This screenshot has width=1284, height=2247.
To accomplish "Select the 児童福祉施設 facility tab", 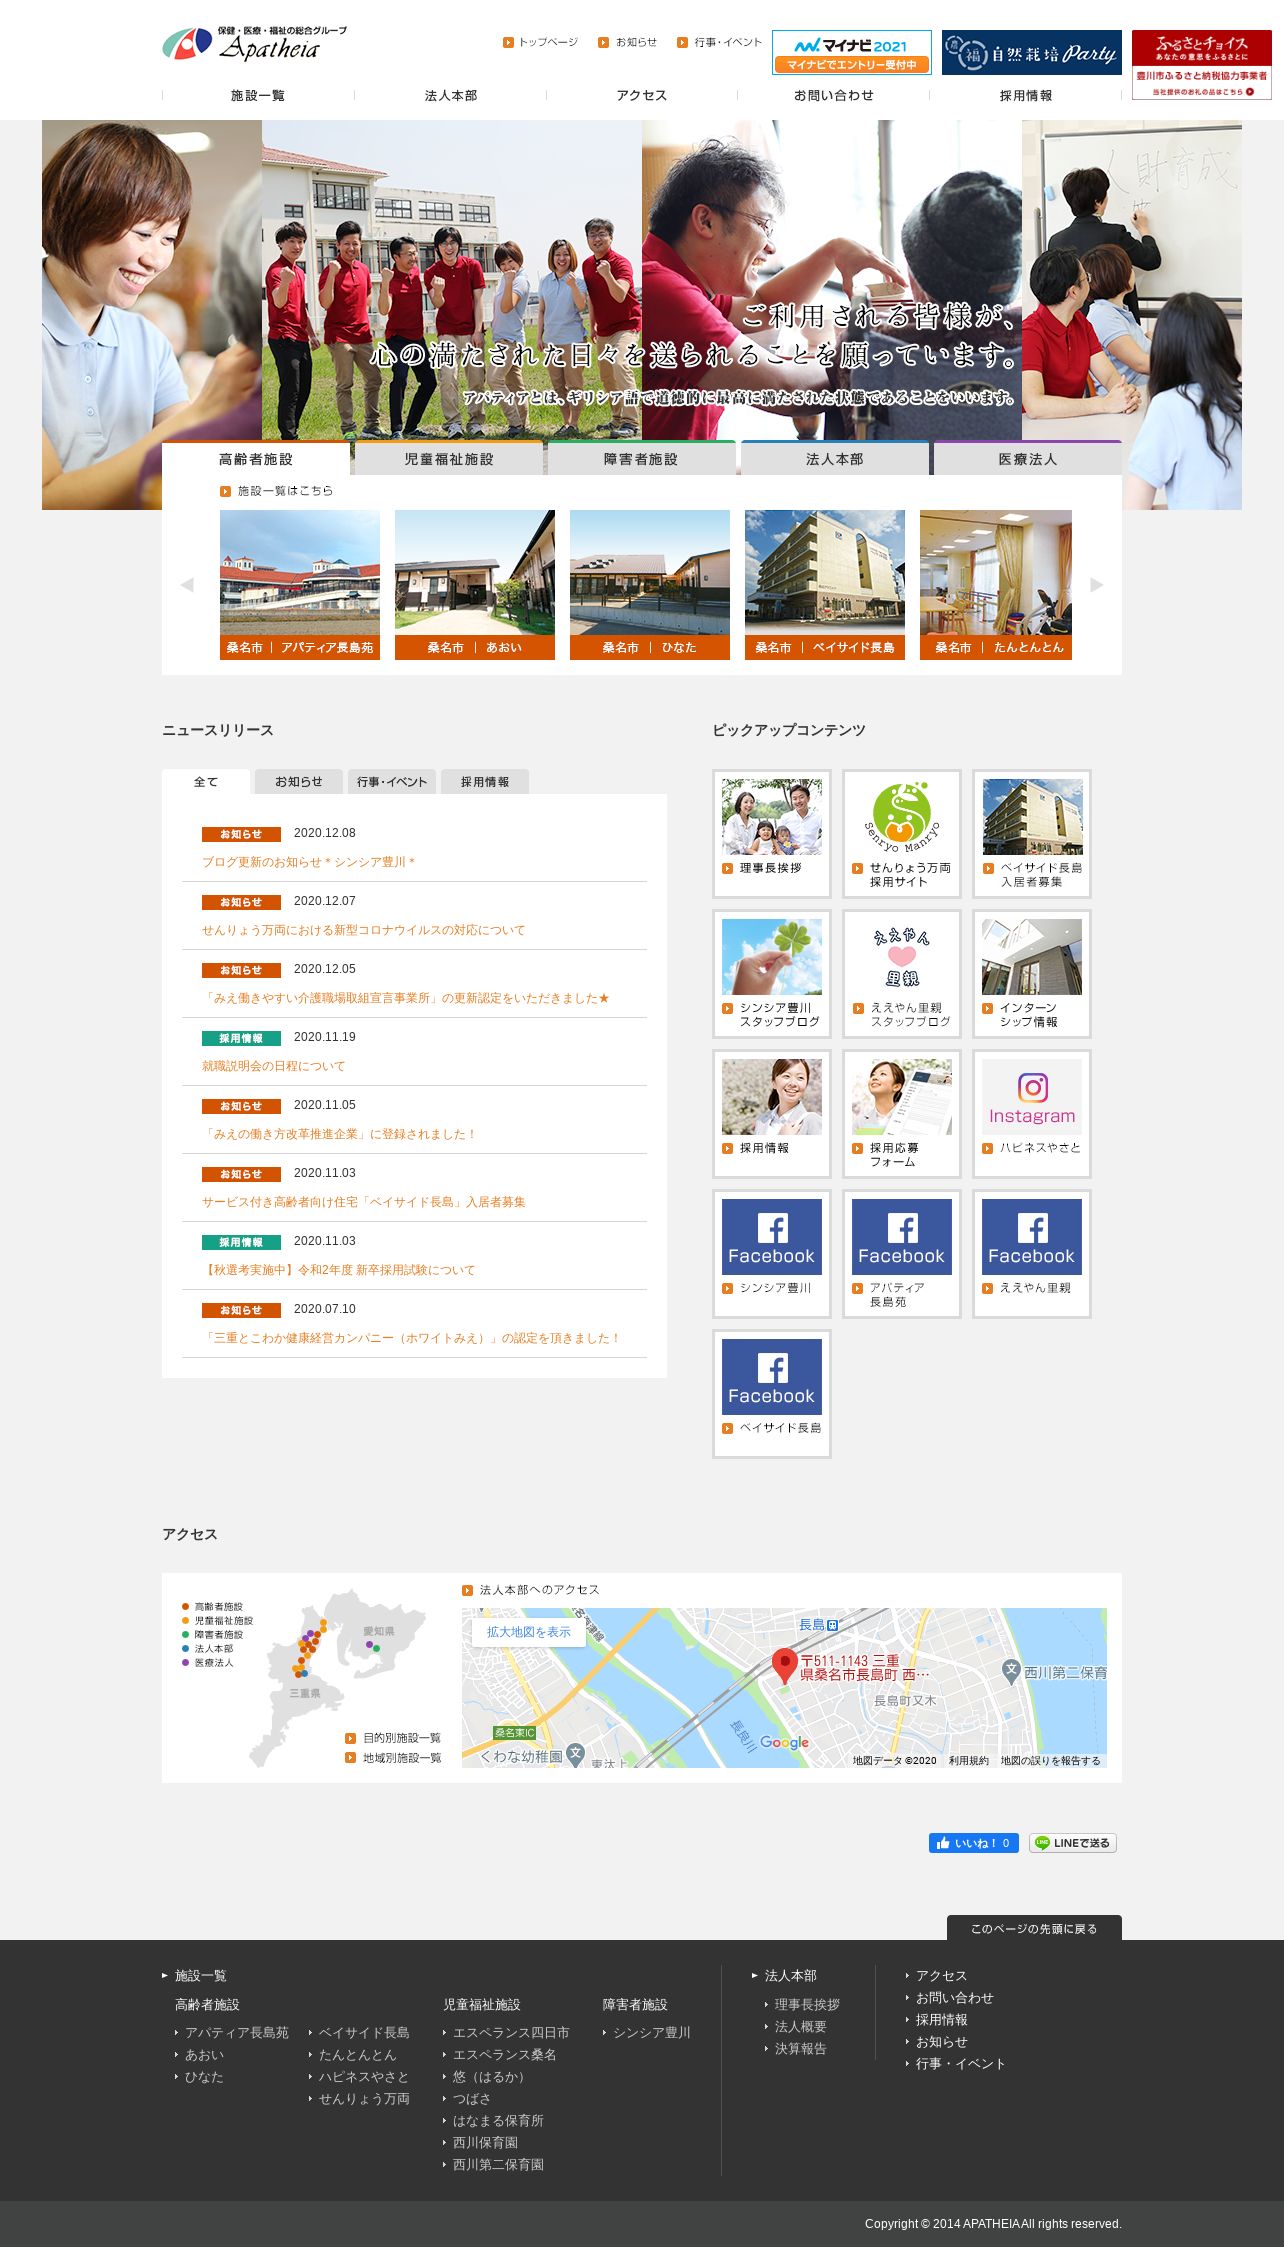I will pos(448,458).
